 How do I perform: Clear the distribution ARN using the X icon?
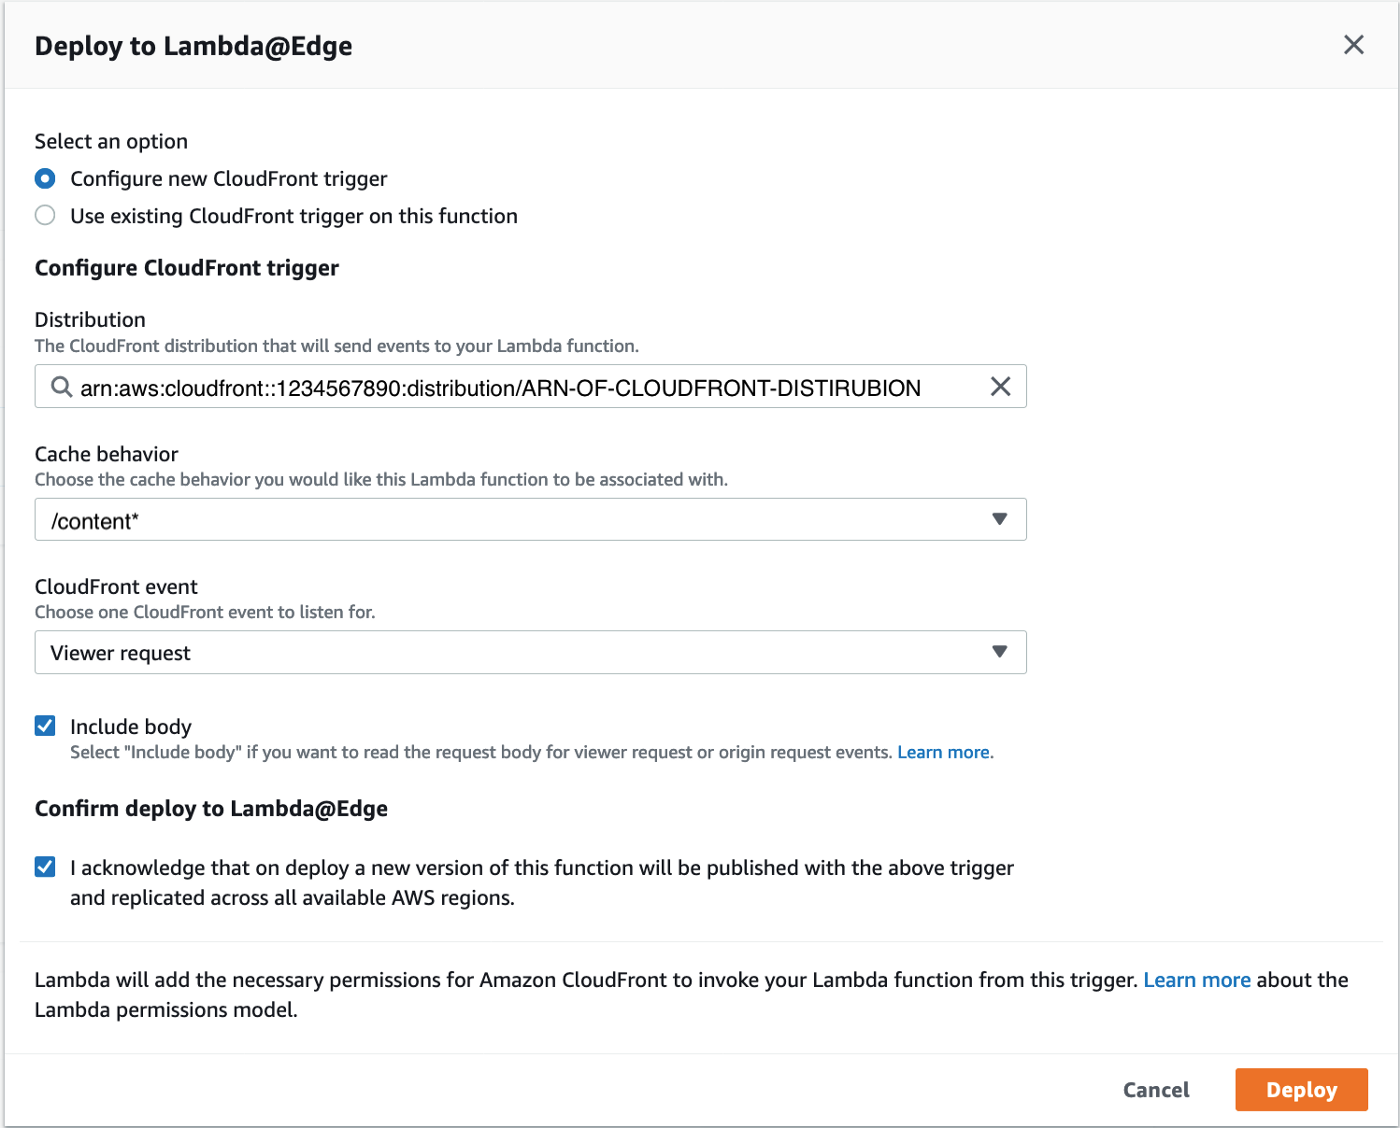click(x=1000, y=386)
